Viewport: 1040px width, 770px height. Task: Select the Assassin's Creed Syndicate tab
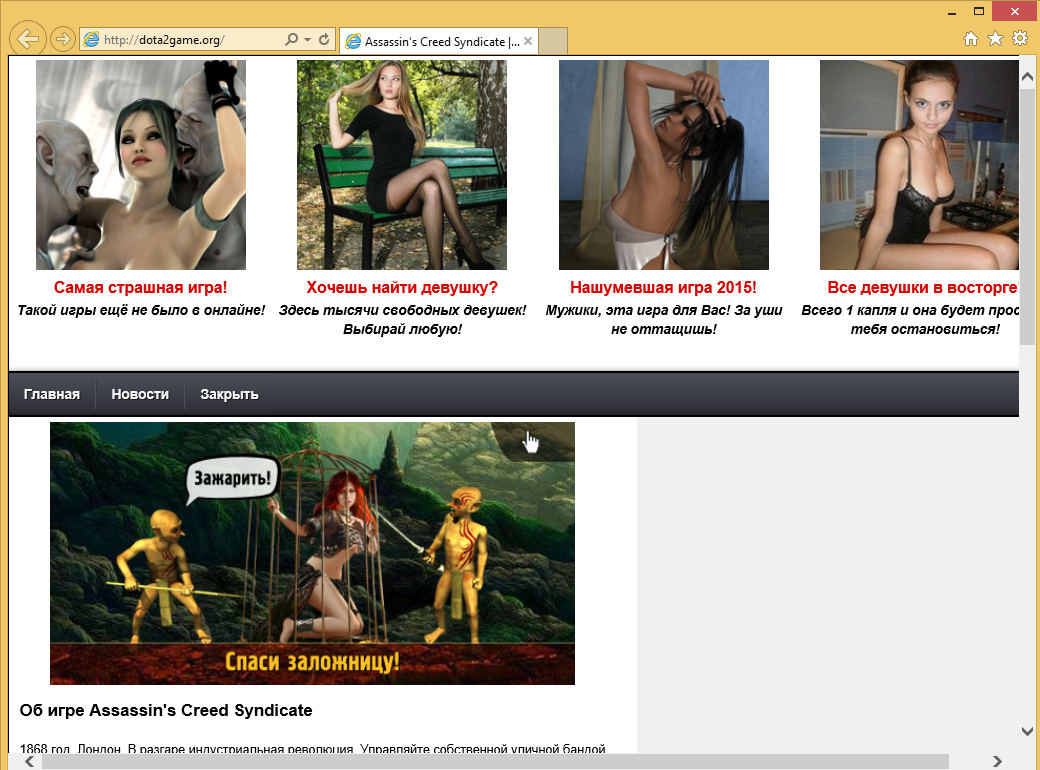pos(432,41)
